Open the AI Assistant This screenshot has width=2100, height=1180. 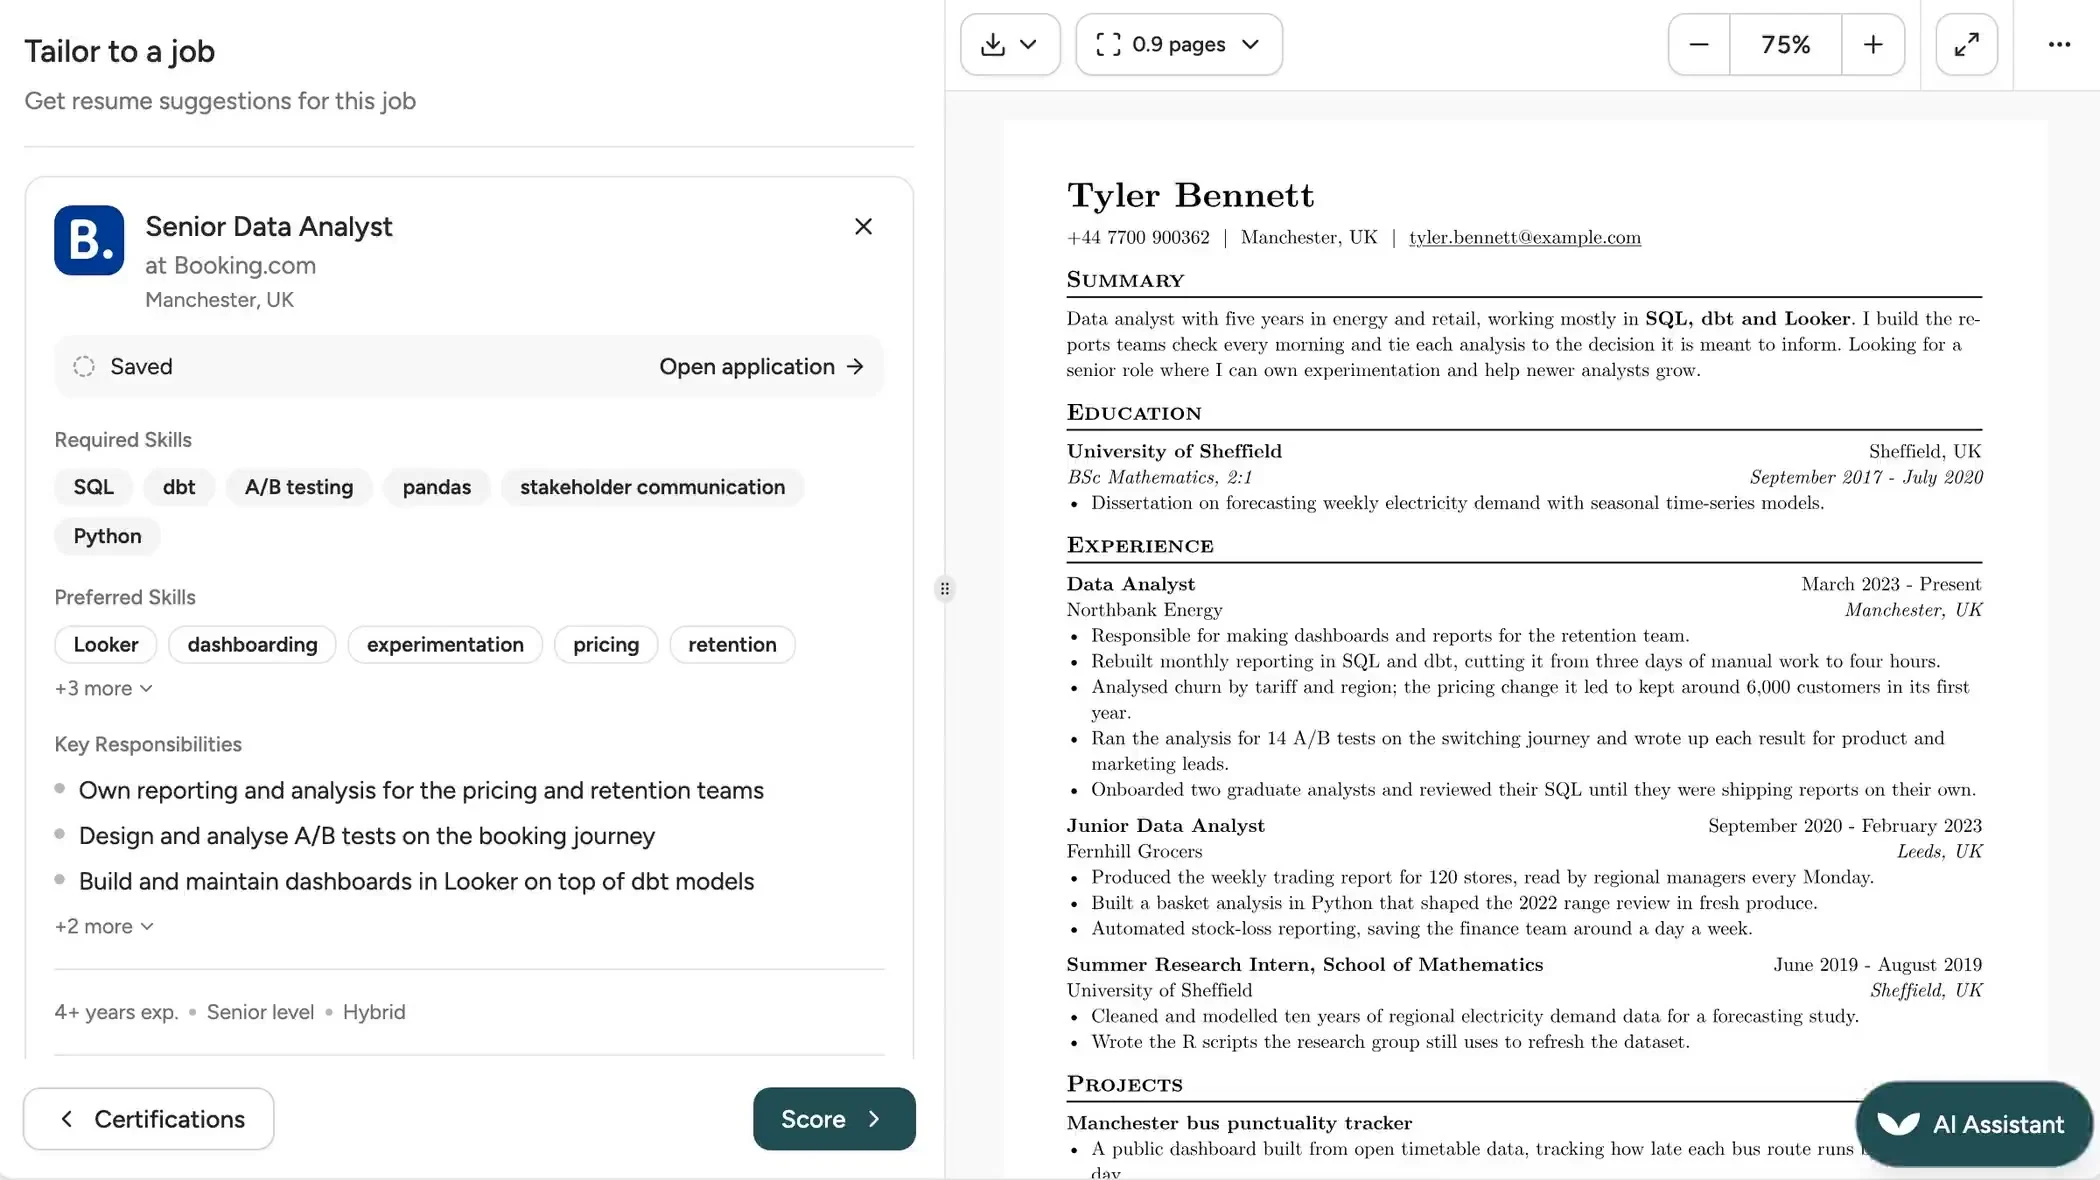(1973, 1124)
